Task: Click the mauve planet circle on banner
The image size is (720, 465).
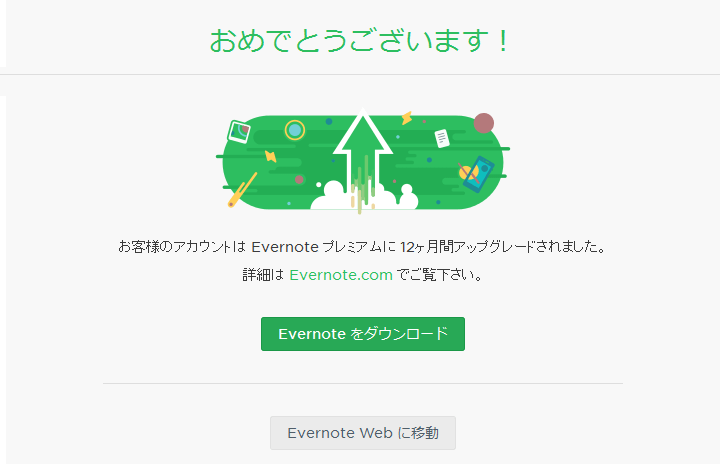Action: (484, 123)
